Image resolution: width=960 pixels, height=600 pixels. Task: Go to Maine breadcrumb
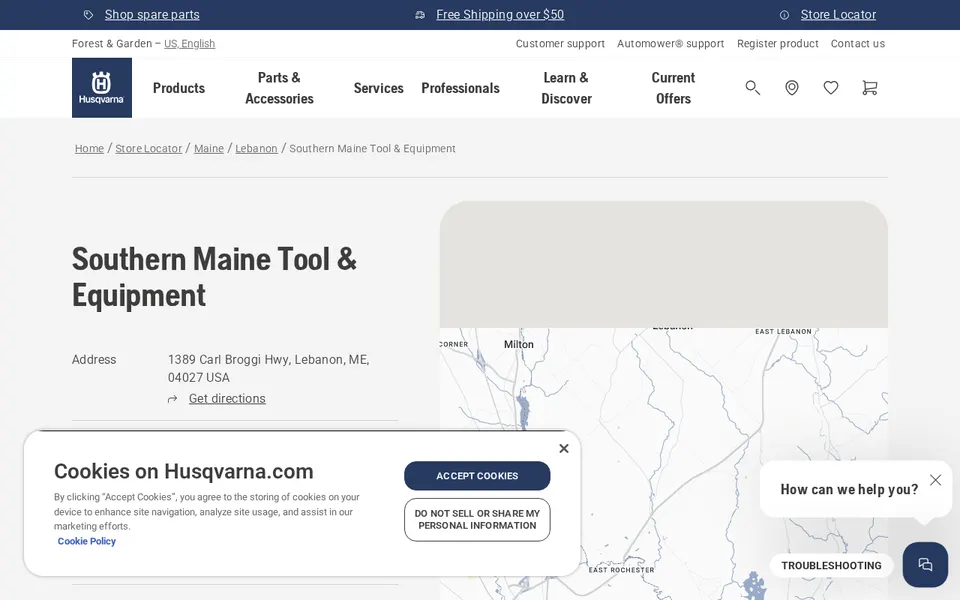(209, 149)
